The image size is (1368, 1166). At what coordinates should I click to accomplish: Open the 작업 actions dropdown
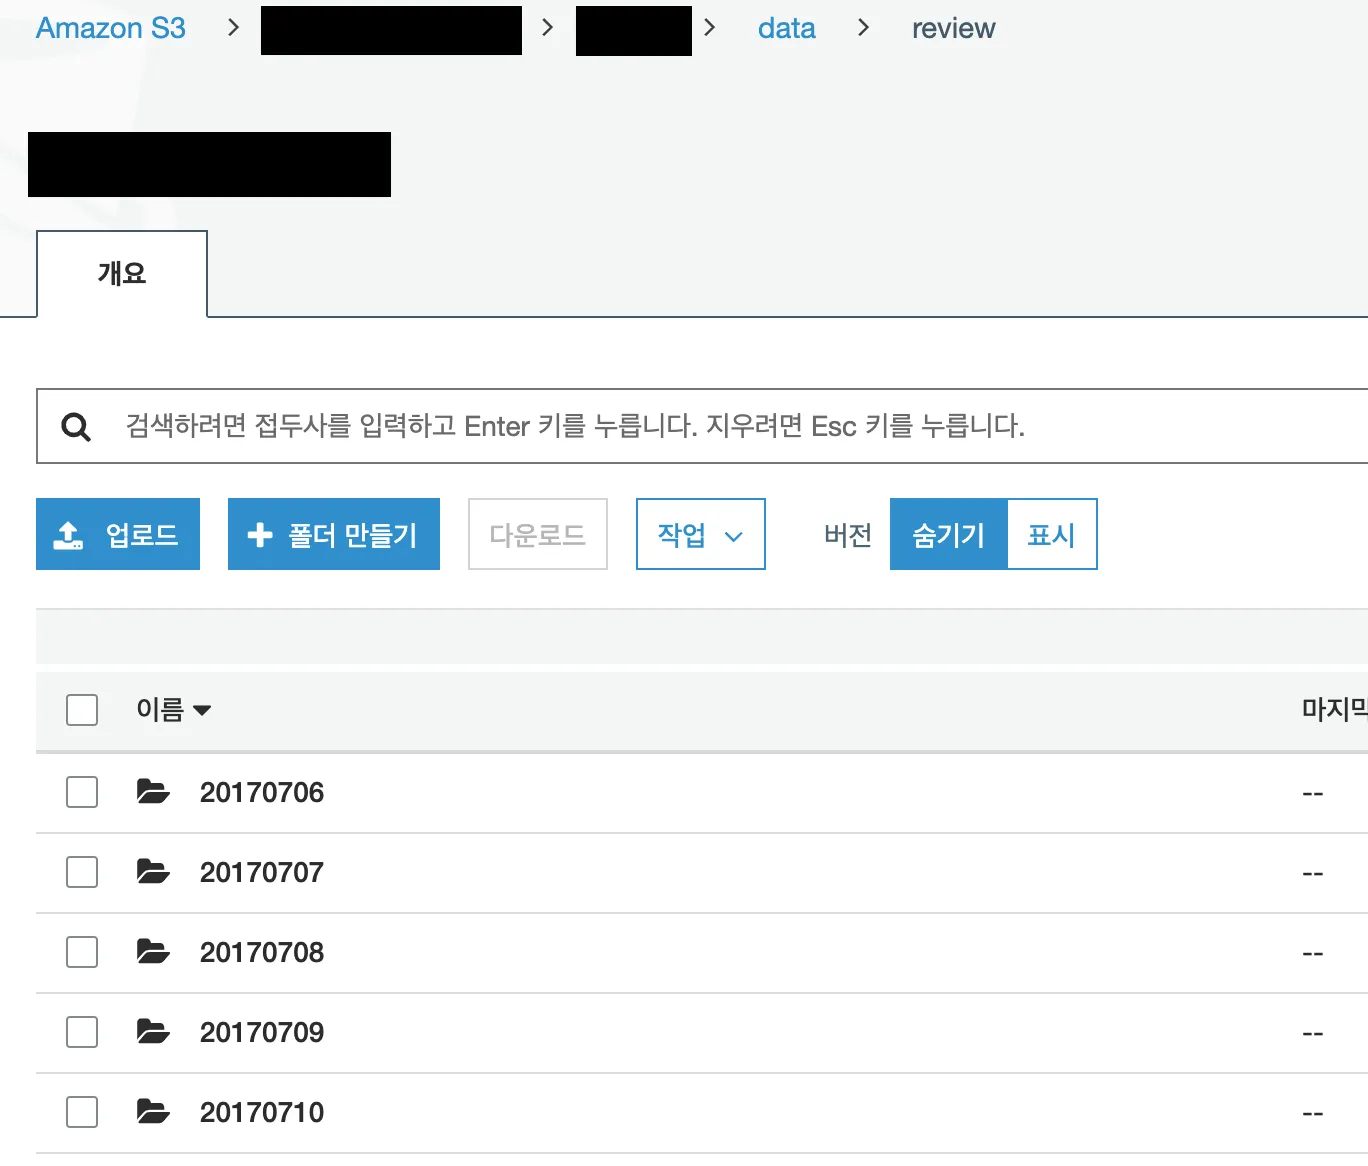[x=700, y=535]
